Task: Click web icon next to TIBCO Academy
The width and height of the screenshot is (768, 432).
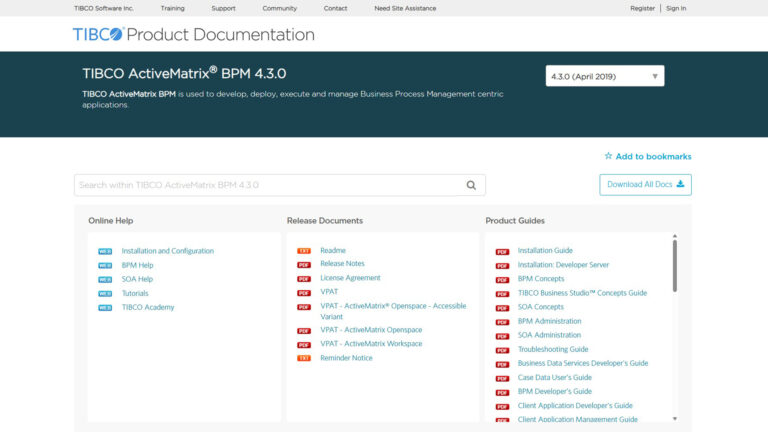Action: pos(105,308)
